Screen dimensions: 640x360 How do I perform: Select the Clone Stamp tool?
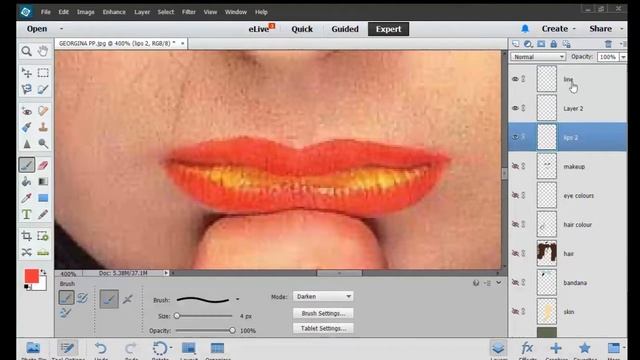coord(43,127)
